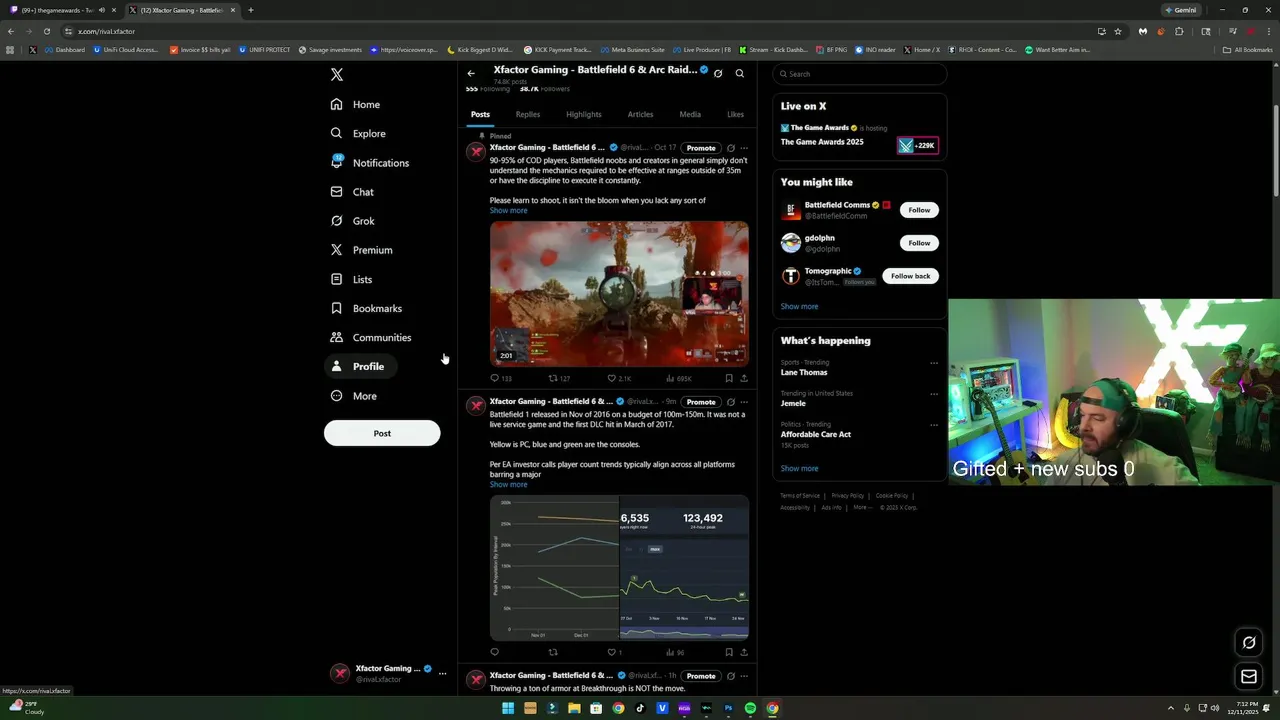Viewport: 1280px width, 720px height.
Task: Open Profile in sidebar
Action: coord(361,366)
